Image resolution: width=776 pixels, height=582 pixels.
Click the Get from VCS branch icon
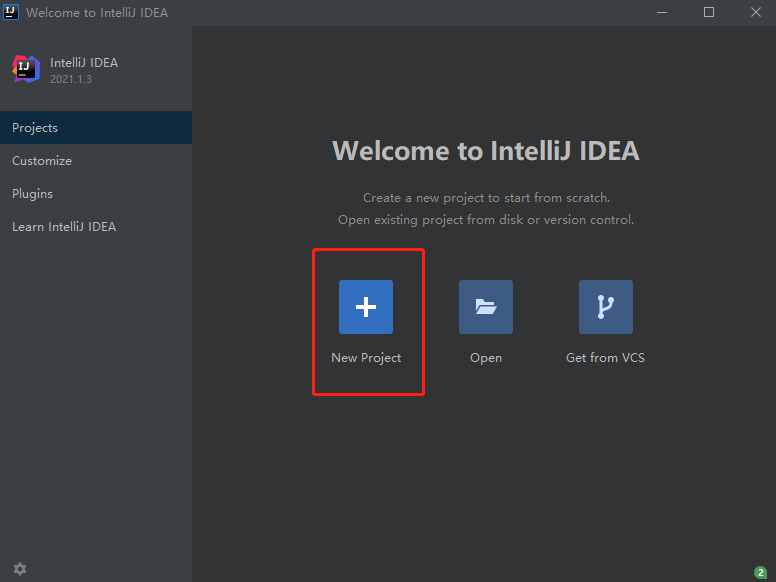[606, 307]
